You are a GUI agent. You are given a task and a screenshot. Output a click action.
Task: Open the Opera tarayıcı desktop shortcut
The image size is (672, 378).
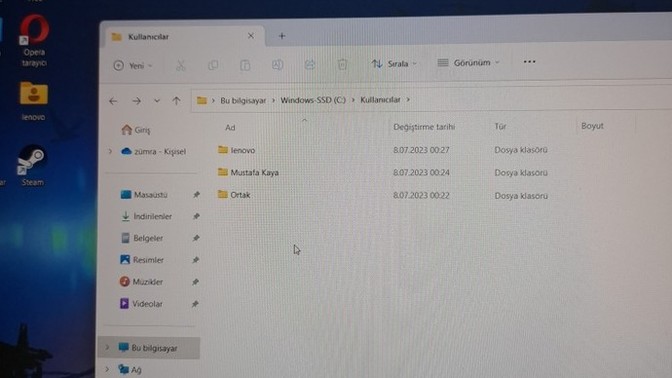point(34,41)
